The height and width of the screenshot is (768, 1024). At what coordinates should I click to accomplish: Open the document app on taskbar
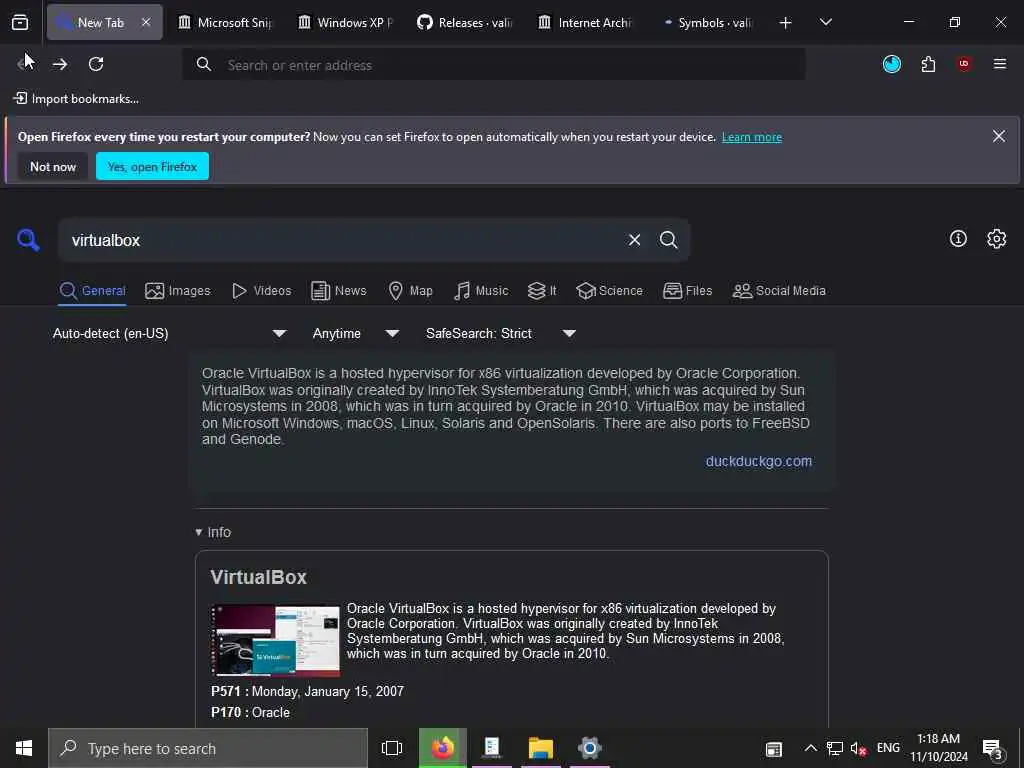[x=492, y=748]
